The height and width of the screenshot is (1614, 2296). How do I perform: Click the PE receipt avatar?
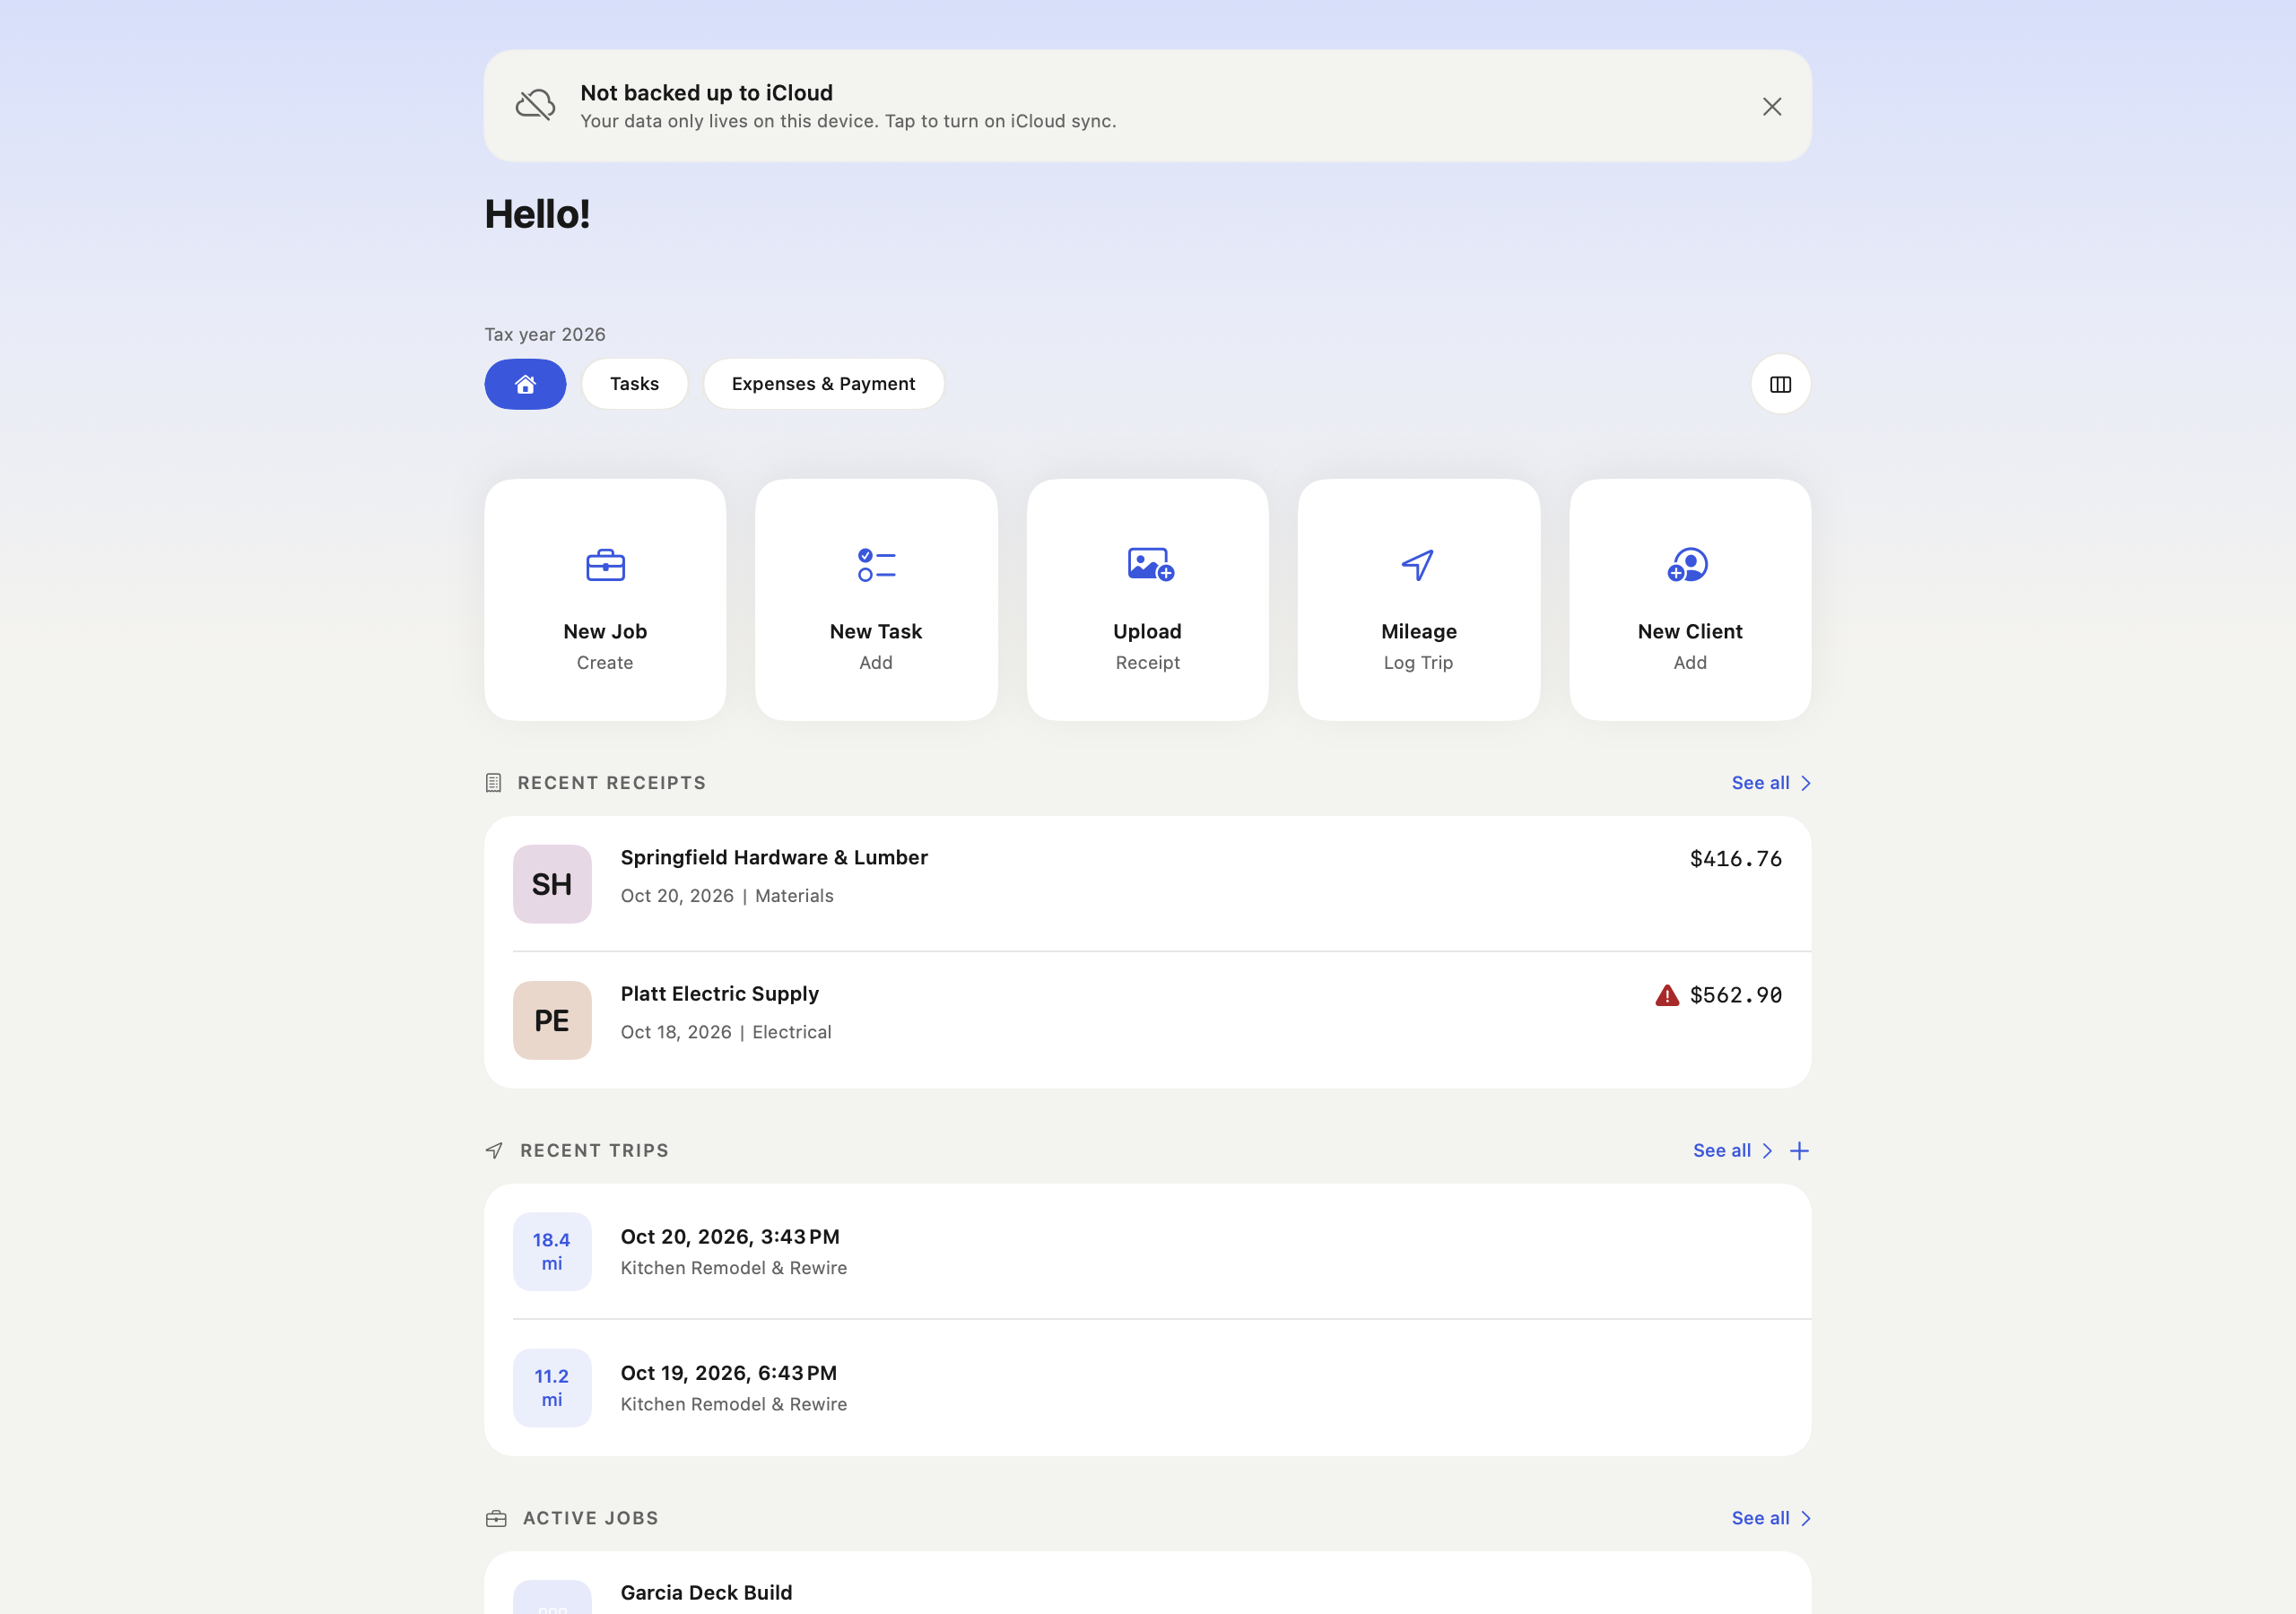tap(552, 1020)
